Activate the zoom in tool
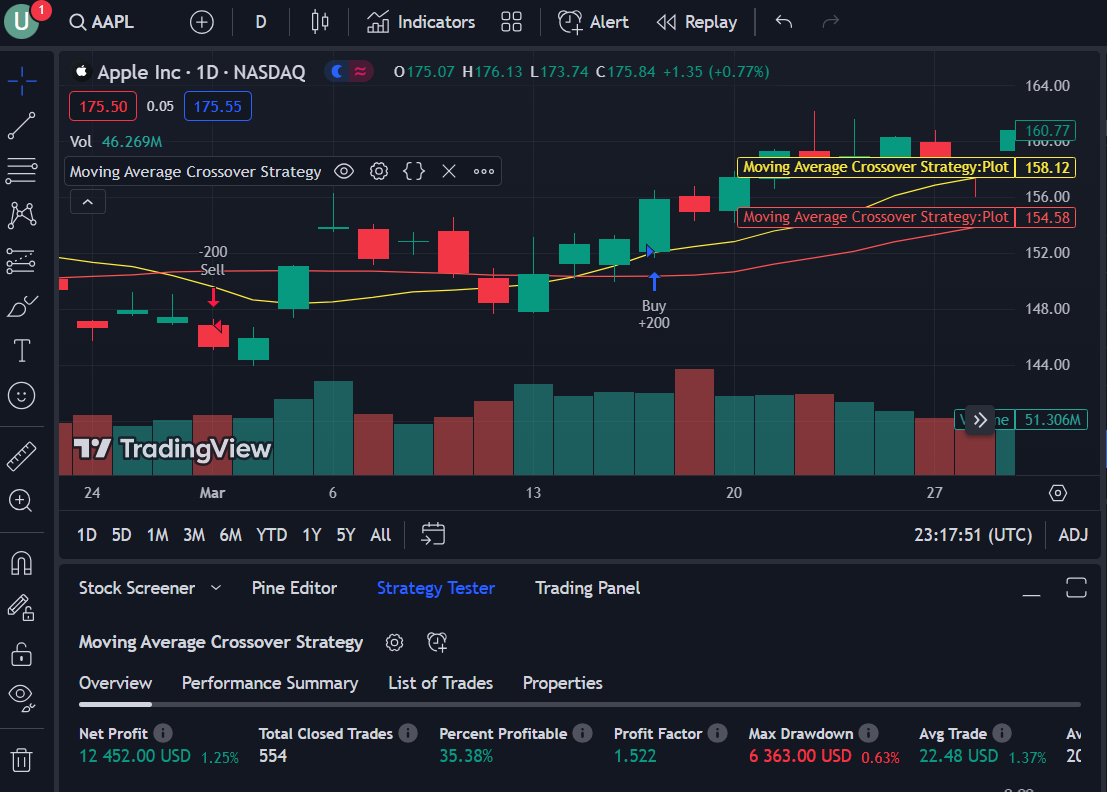 tap(20, 501)
